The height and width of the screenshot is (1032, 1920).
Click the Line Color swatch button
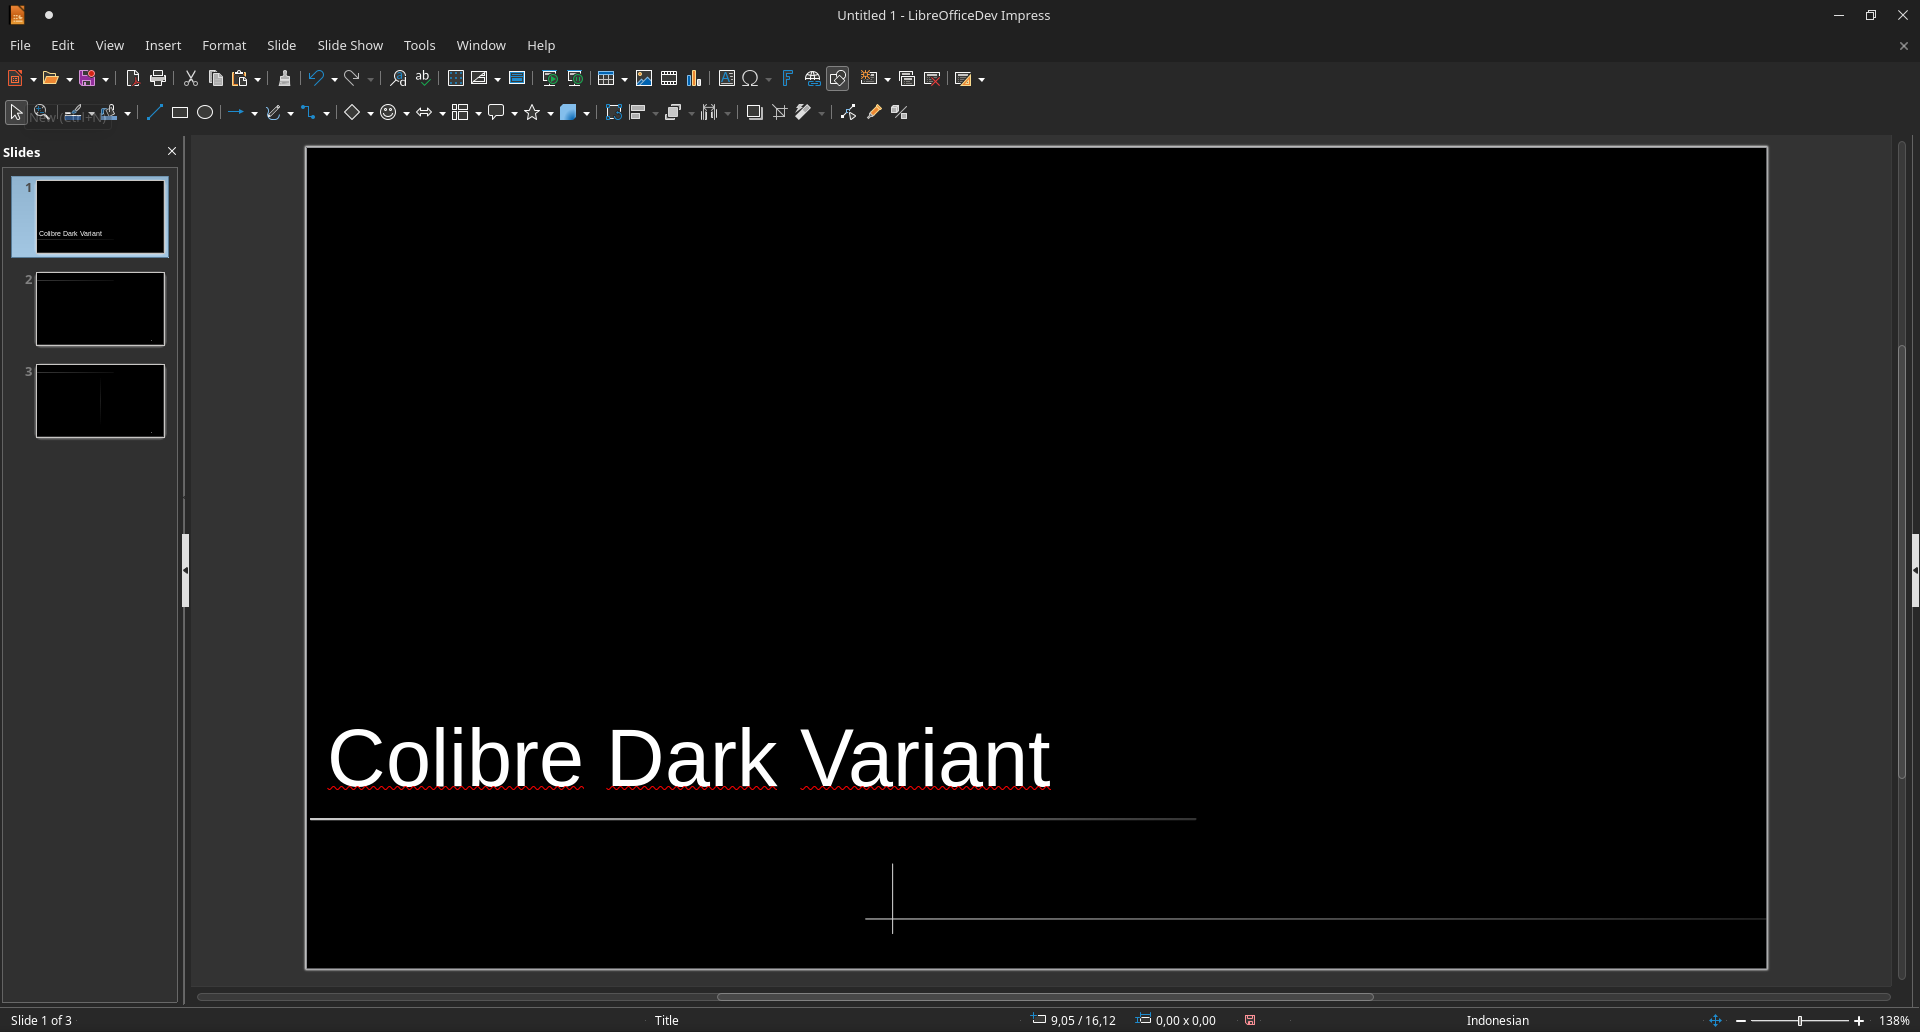coord(73,113)
